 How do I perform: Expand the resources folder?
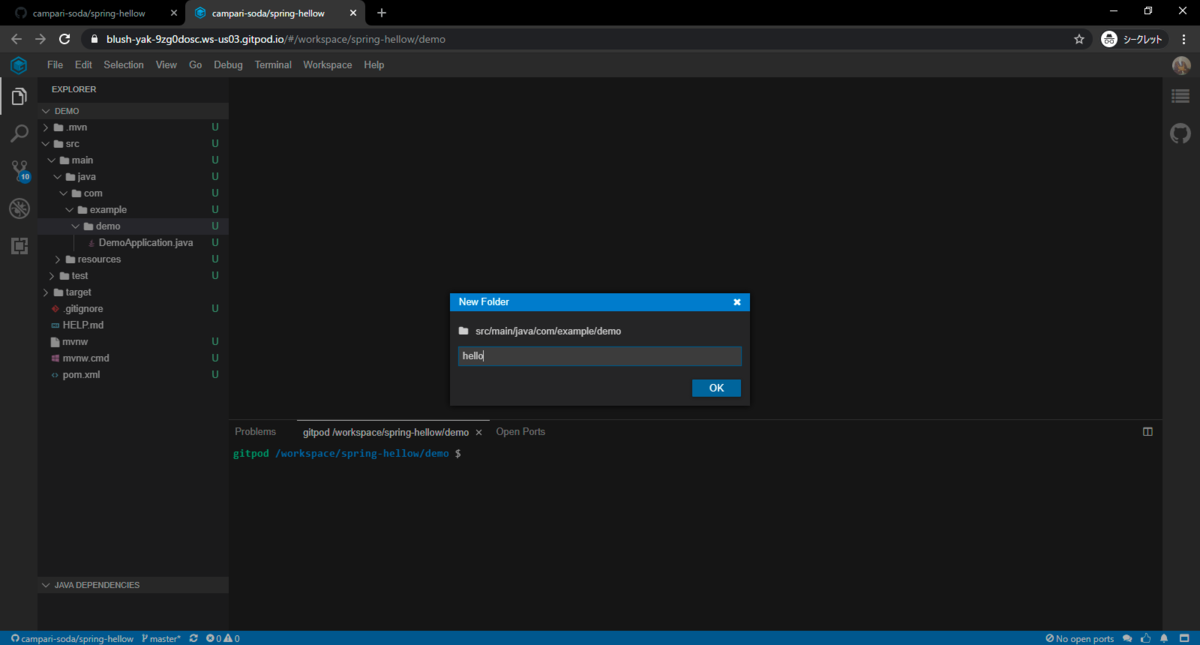[x=58, y=259]
